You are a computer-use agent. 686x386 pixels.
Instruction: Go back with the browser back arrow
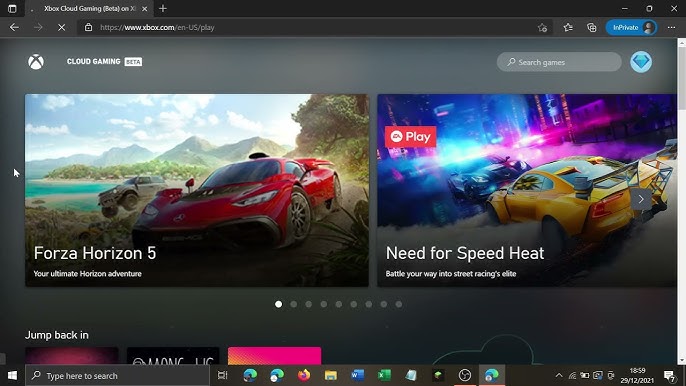point(14,27)
